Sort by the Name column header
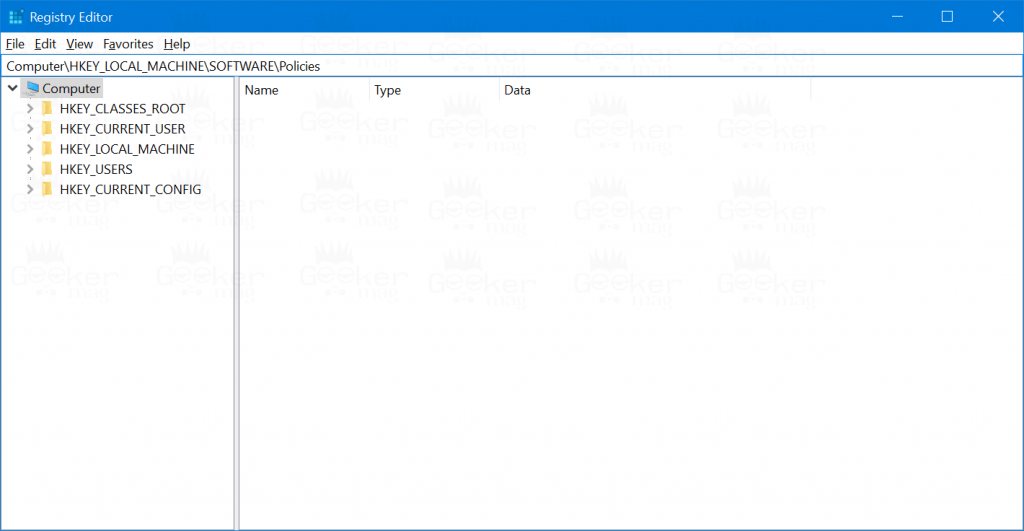Image resolution: width=1024 pixels, height=531 pixels. point(304,90)
